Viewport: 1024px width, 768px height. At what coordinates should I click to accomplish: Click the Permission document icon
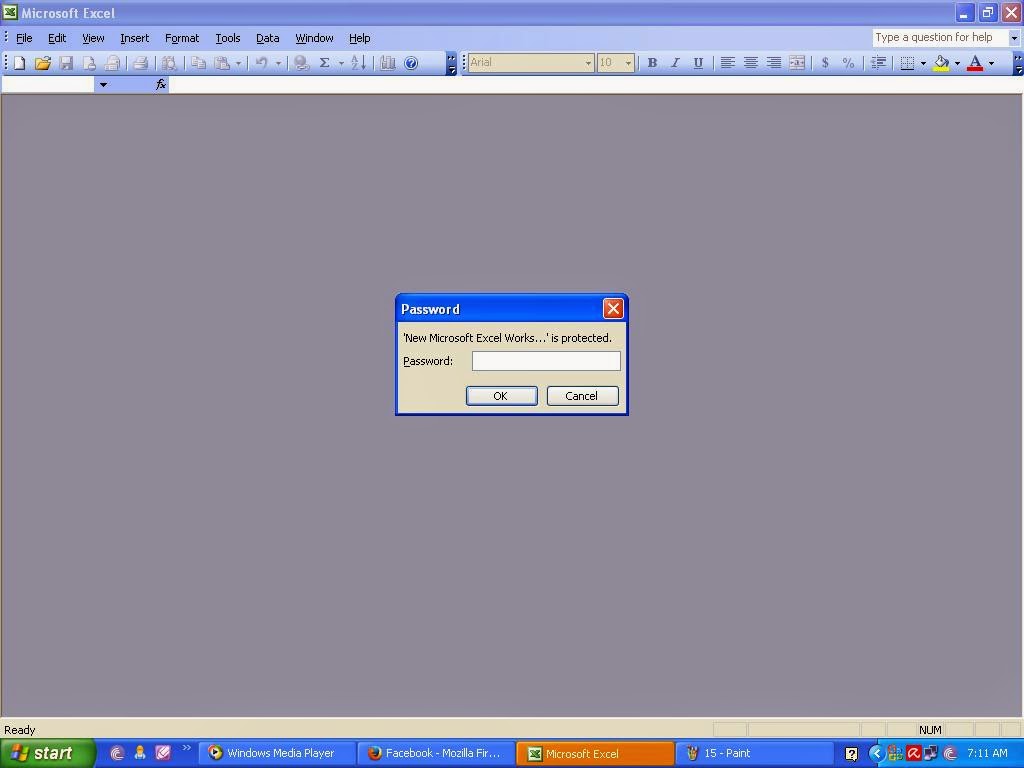(x=89, y=63)
